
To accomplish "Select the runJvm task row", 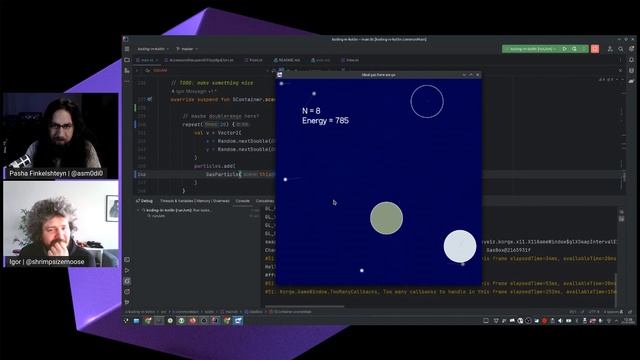I will pyautogui.click(x=158, y=216).
